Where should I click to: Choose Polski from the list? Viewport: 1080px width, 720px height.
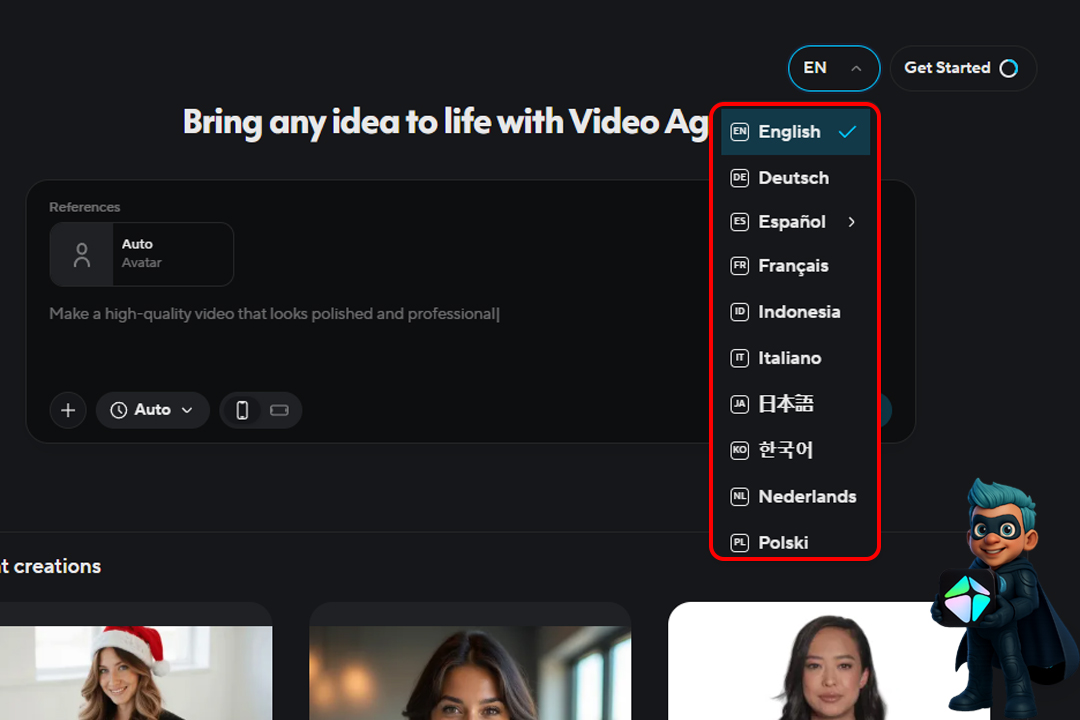783,542
